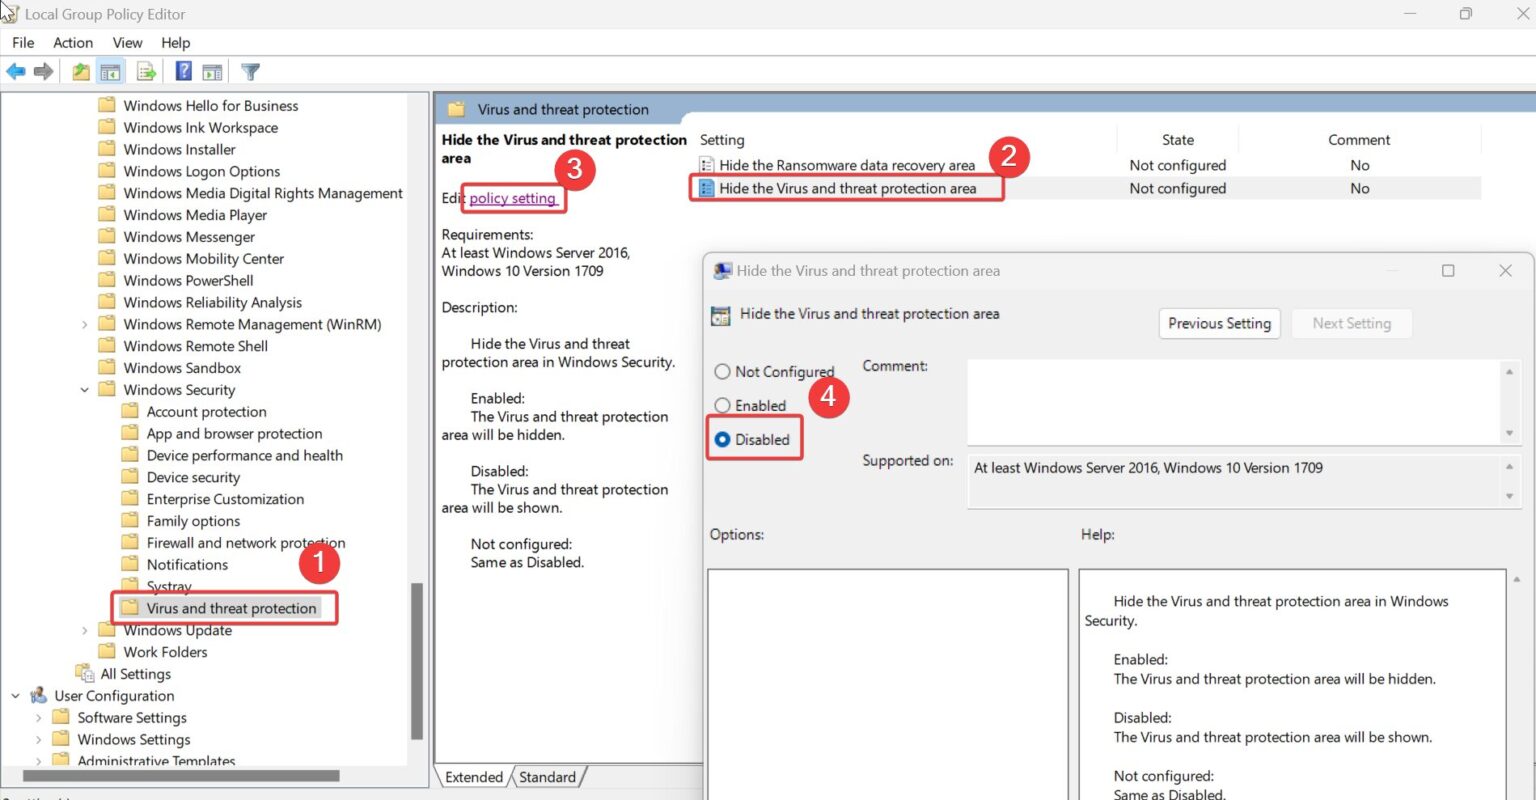Click the Ransomware data recovery policy icon

click(x=707, y=165)
